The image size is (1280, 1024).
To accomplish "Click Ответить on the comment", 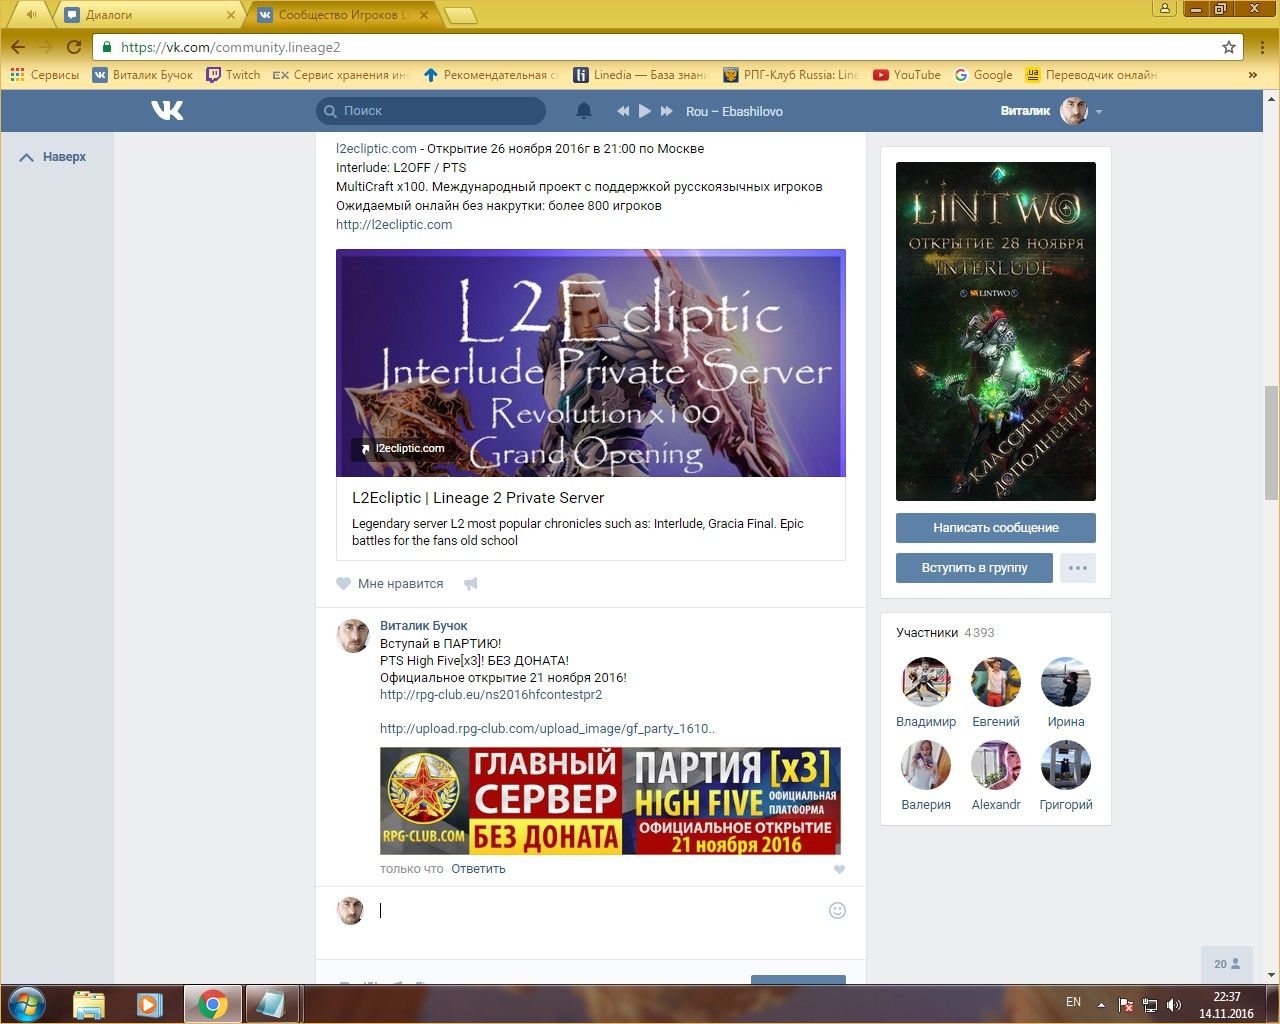I will point(478,868).
